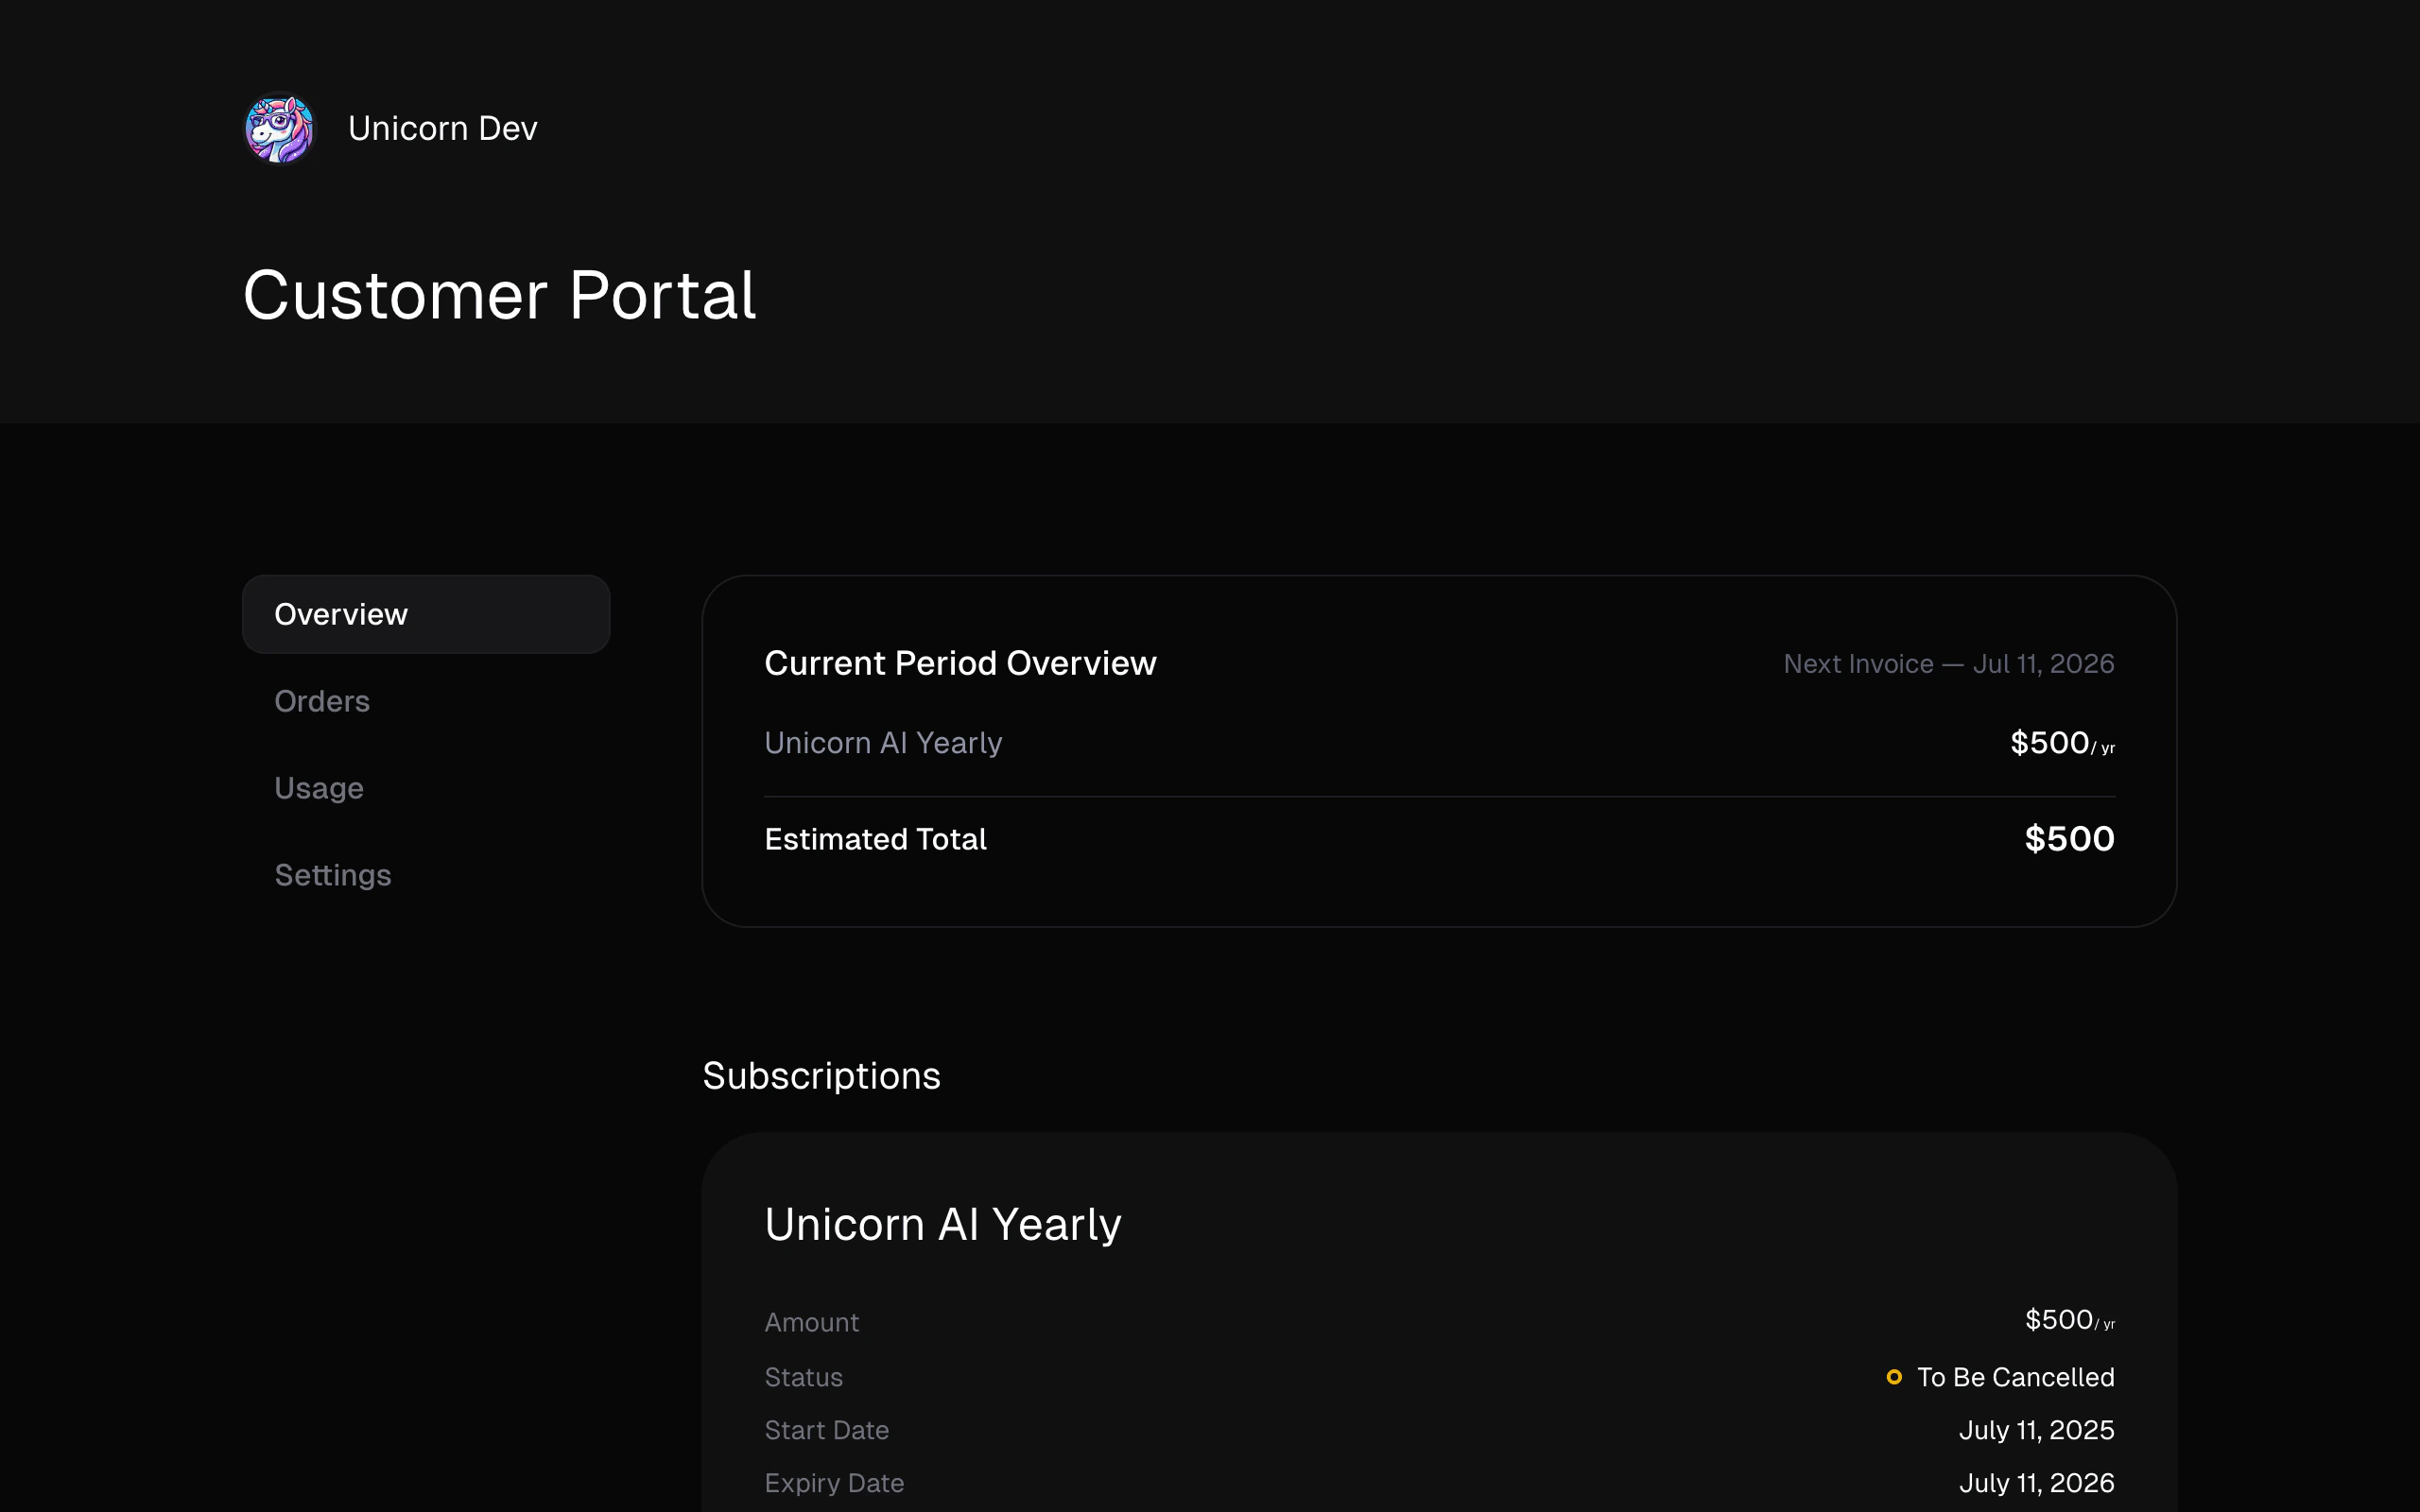Click the Subscriptions section heading
Screen dimensions: 2420x1512
[821, 1076]
